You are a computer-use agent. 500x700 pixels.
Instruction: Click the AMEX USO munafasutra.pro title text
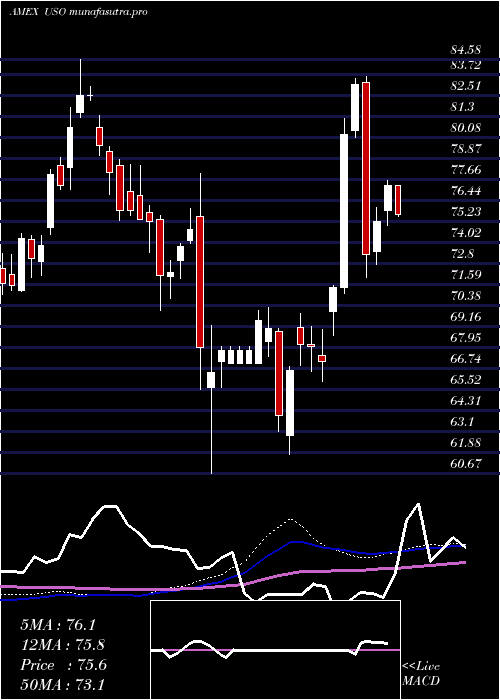pos(78,12)
